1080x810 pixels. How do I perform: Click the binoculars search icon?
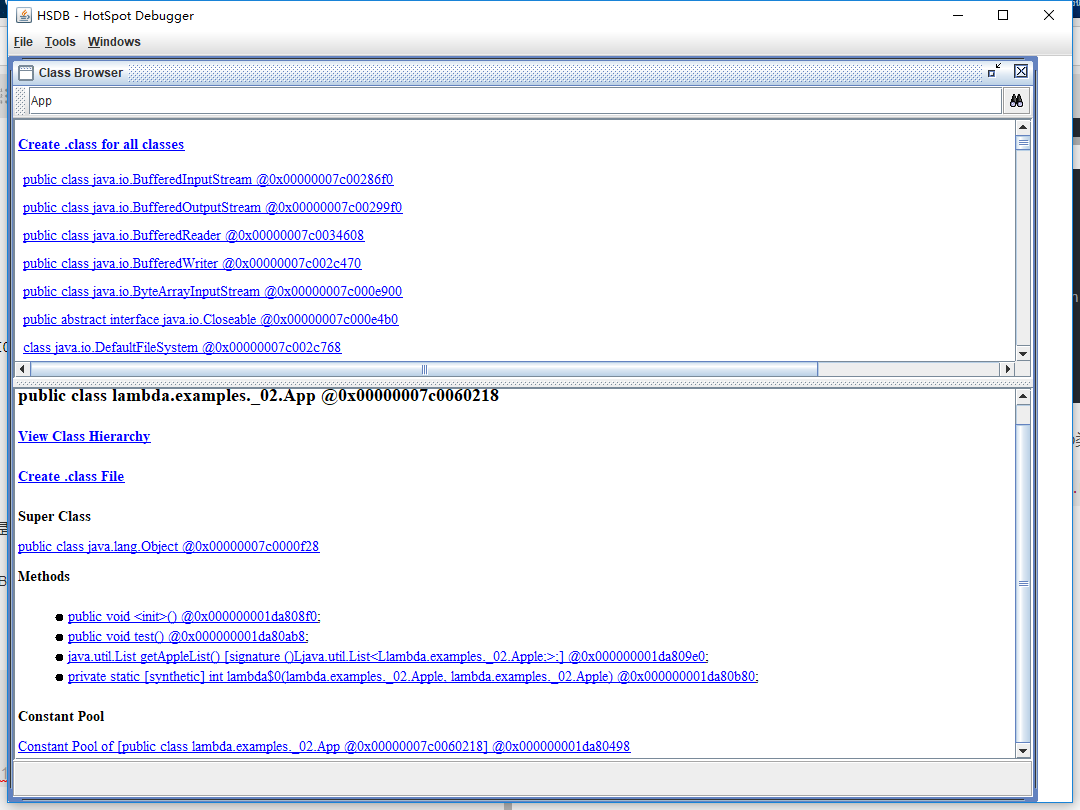pyautogui.click(x=1016, y=101)
